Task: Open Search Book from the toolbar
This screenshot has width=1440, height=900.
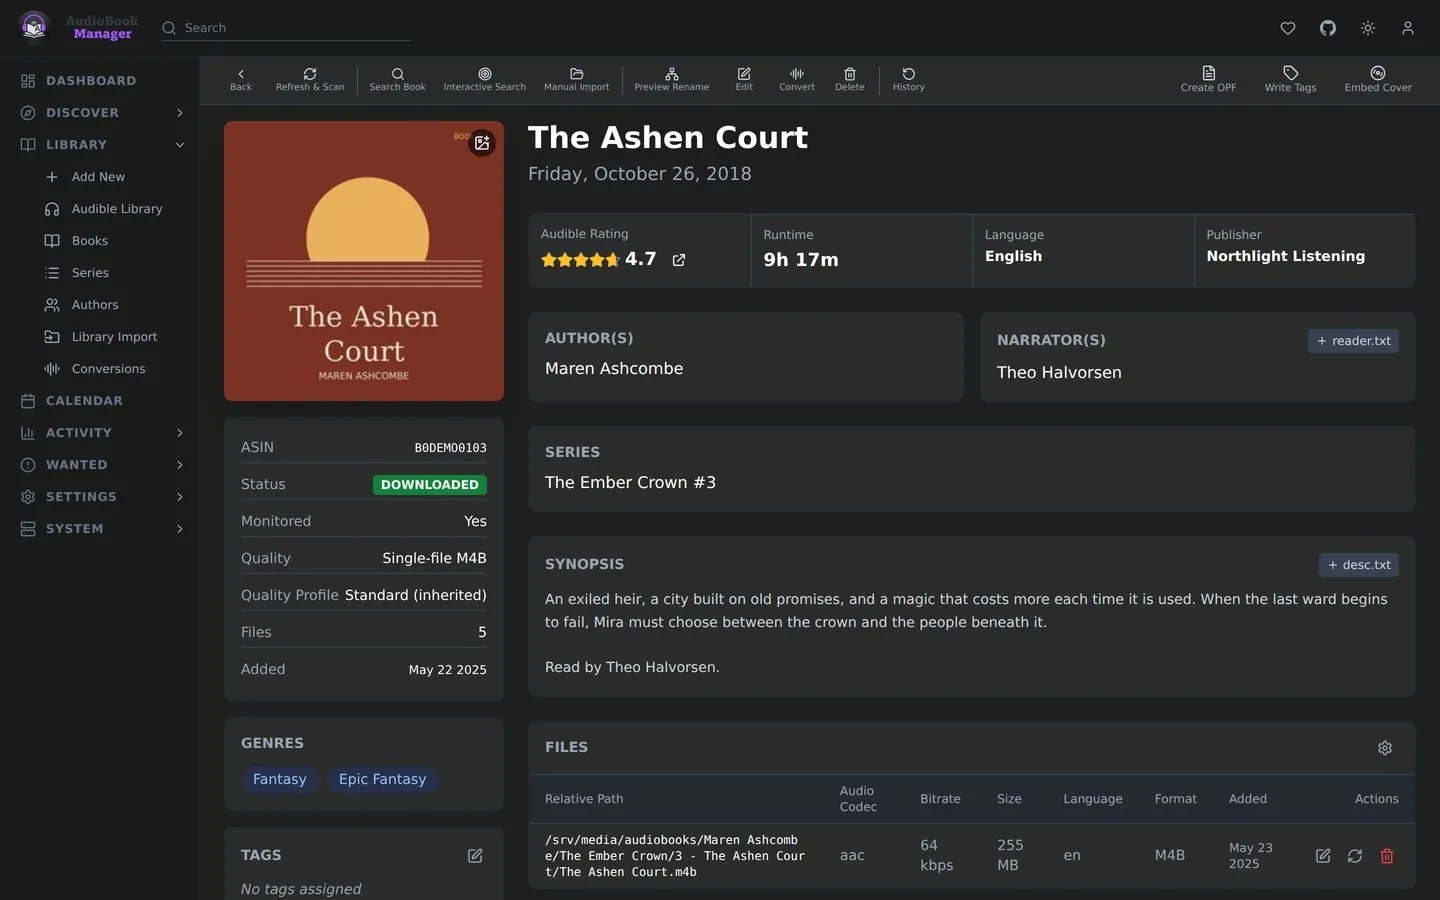Action: click(397, 80)
